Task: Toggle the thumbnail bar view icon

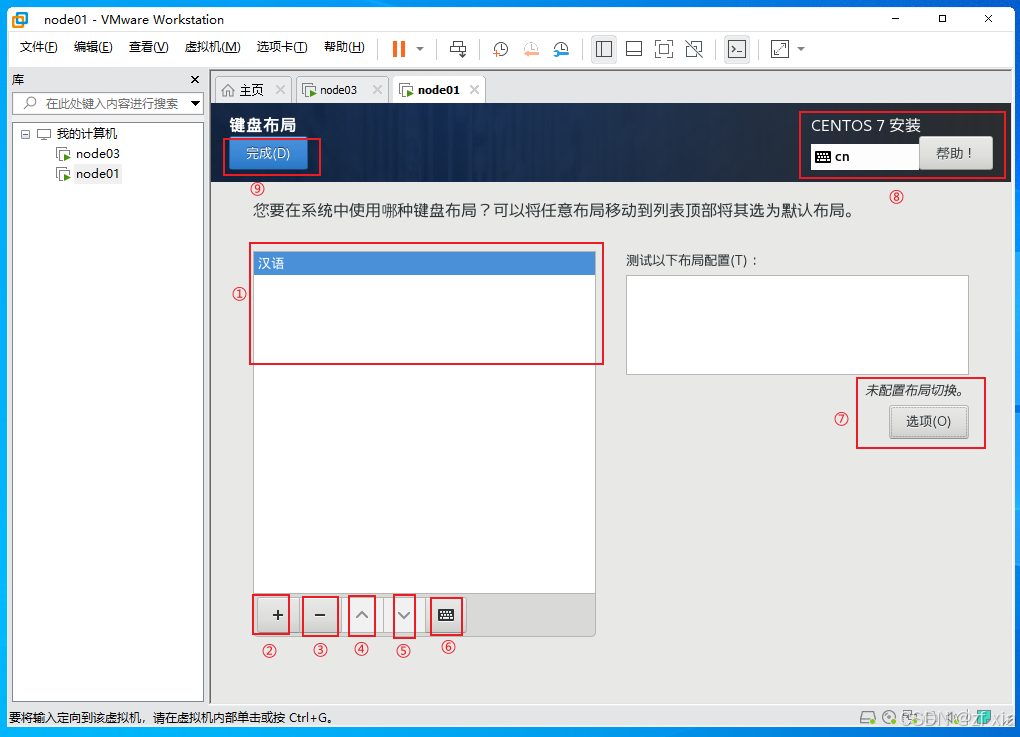Action: tap(634, 49)
